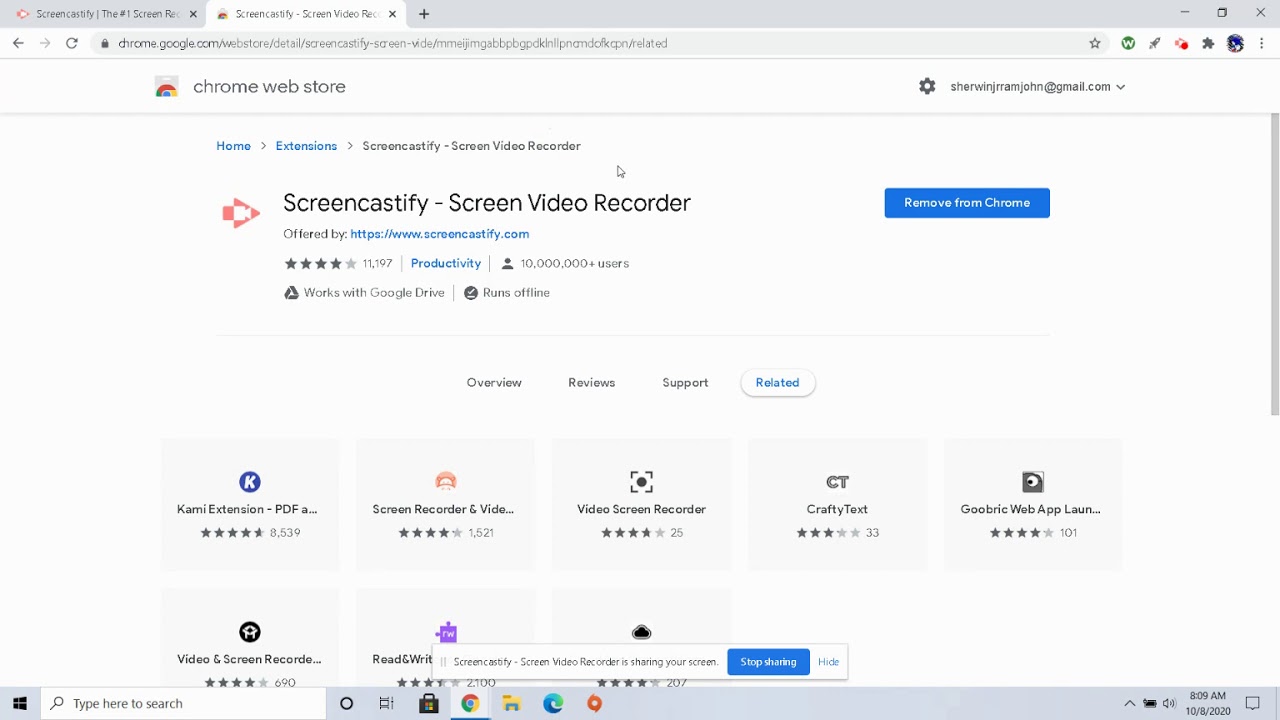Click Remove from Chrome button
This screenshot has width=1280, height=720.
pyautogui.click(x=967, y=203)
